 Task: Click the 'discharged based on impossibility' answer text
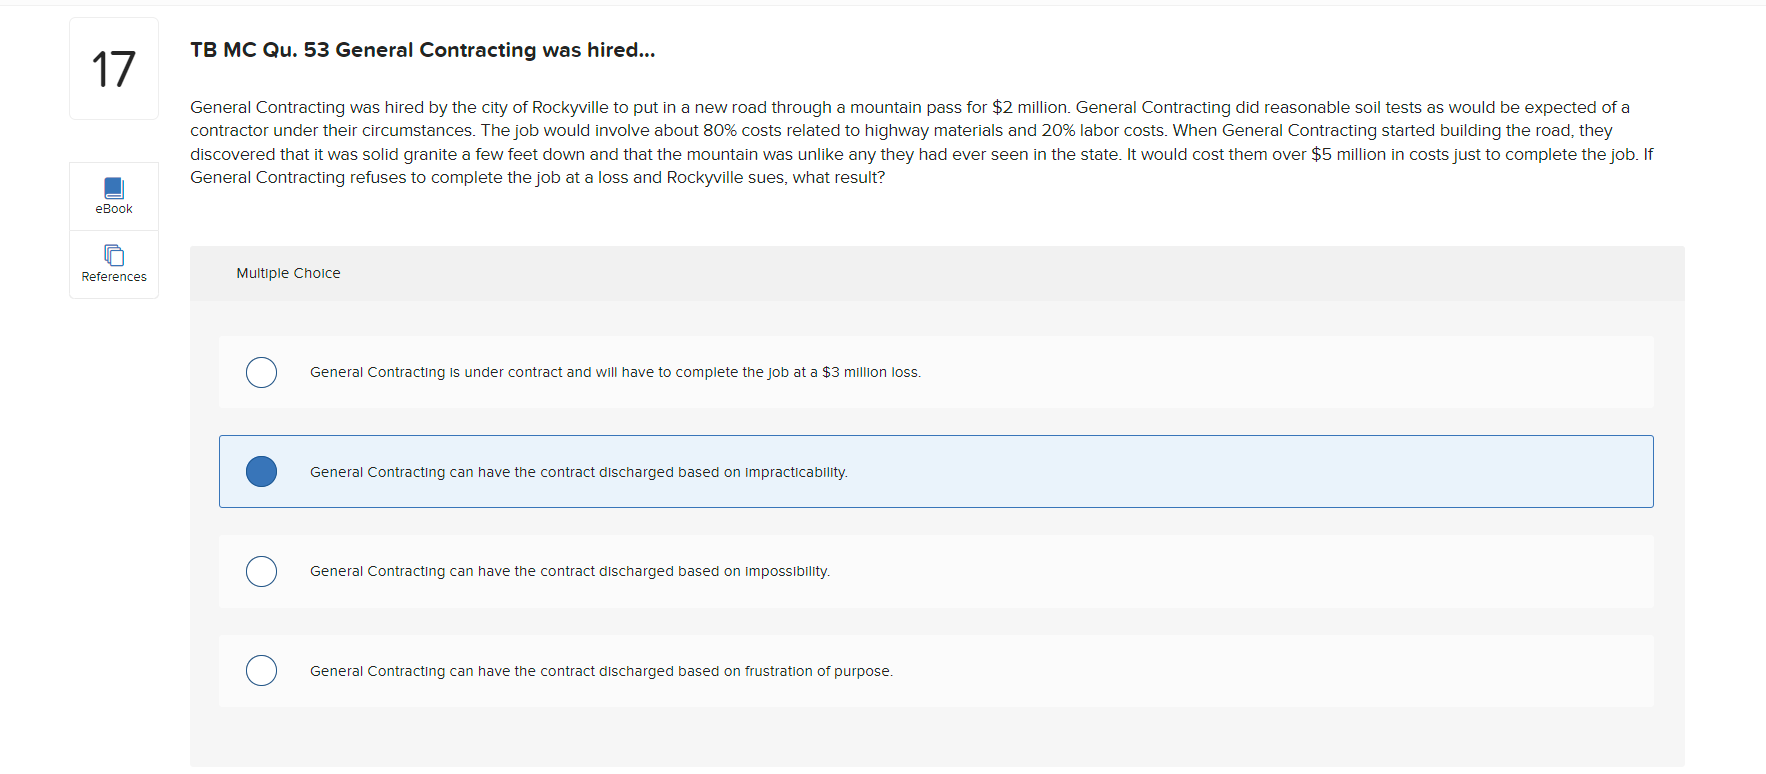coord(569,571)
